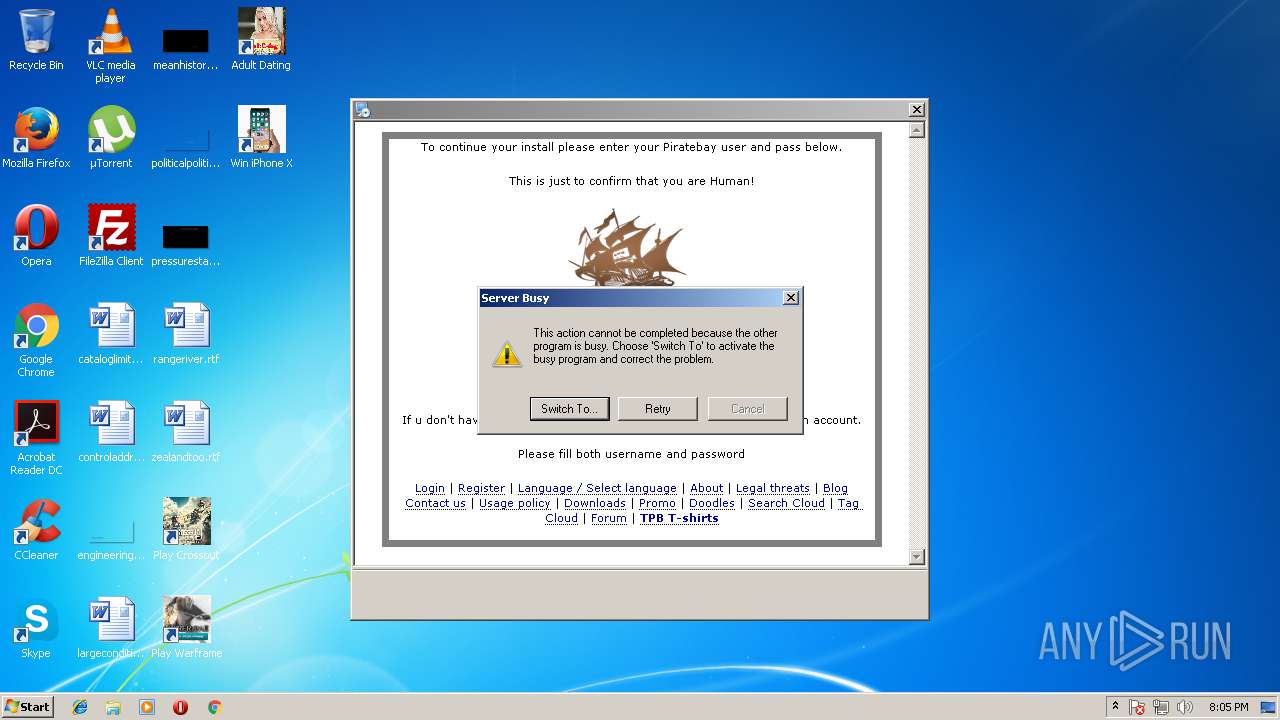Click the Chrome taskbar icon
Image resolution: width=1280 pixels, height=720 pixels.
[x=214, y=707]
